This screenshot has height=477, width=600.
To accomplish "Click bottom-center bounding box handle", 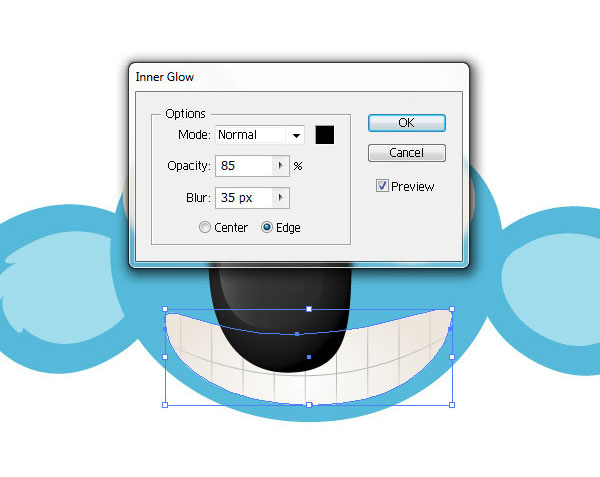I will (309, 405).
